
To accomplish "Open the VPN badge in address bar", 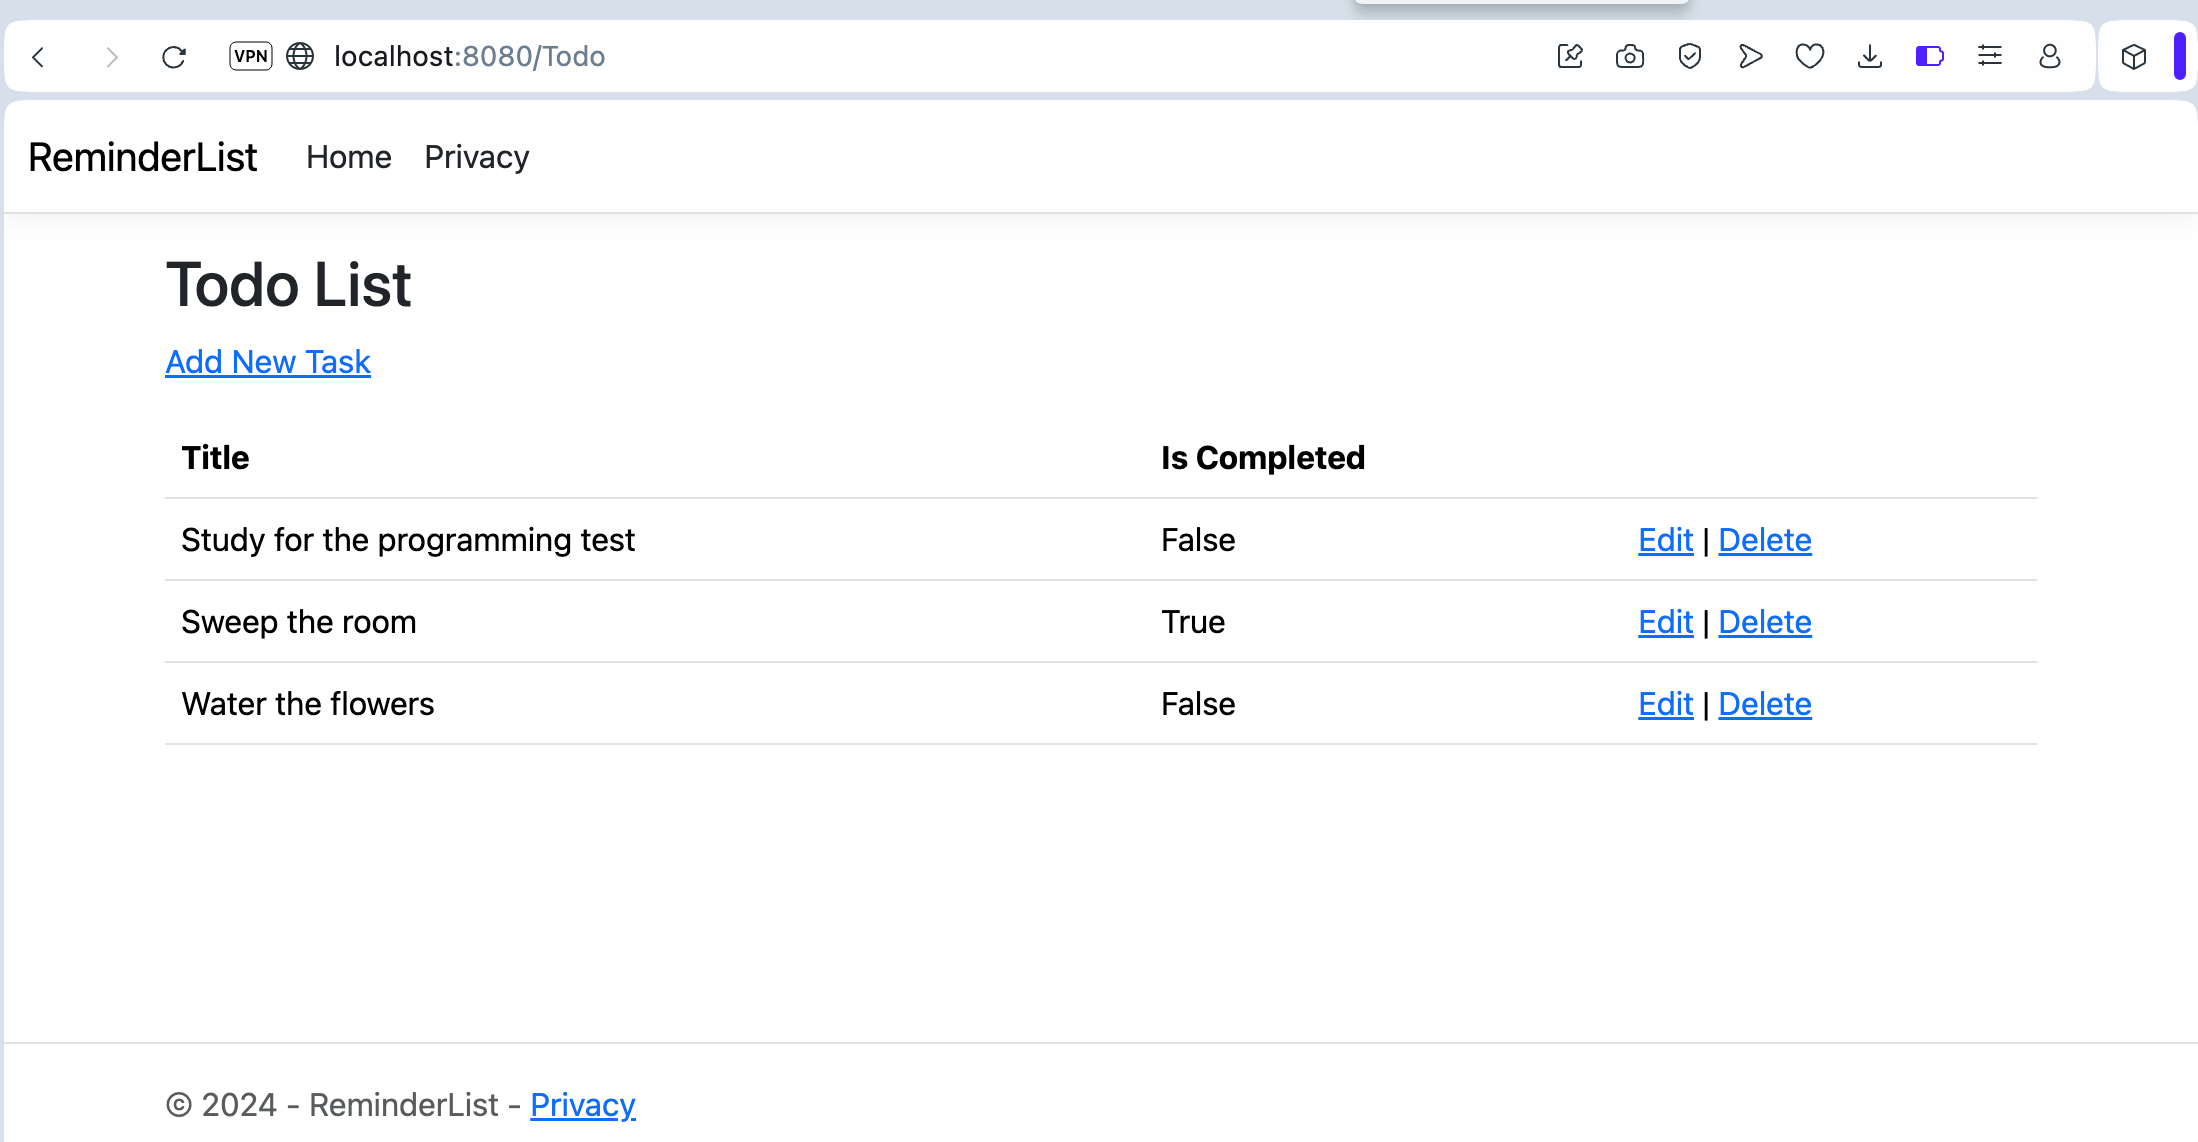I will [x=251, y=56].
